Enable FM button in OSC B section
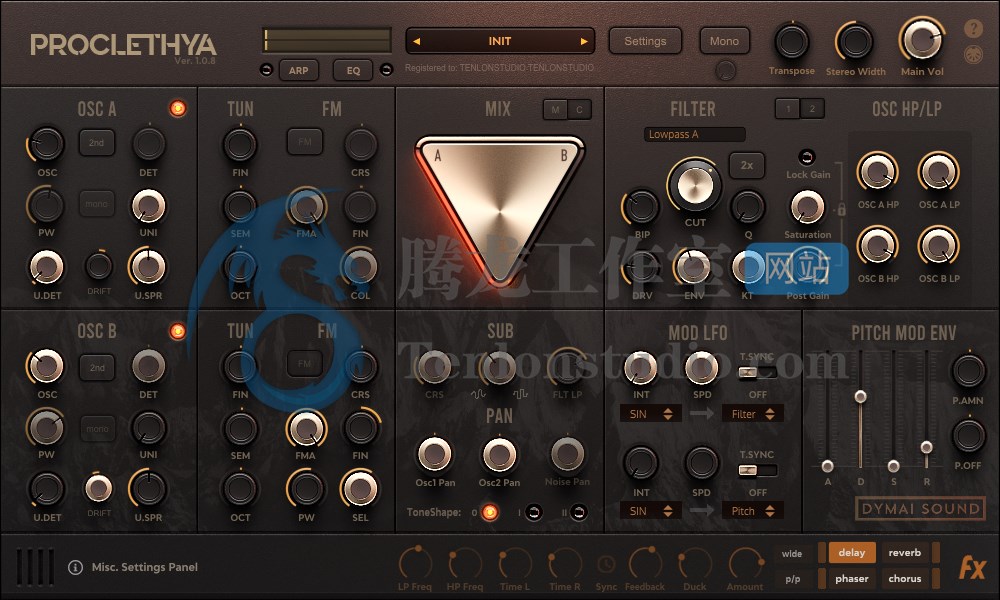This screenshot has width=1000, height=600. 305,363
